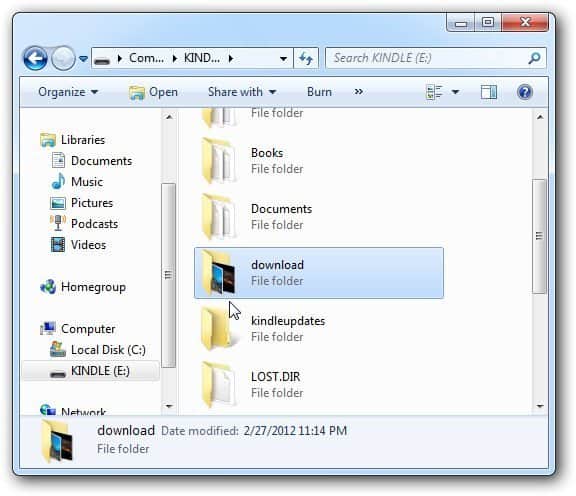Click the file list scrollbar thumb

539,236
